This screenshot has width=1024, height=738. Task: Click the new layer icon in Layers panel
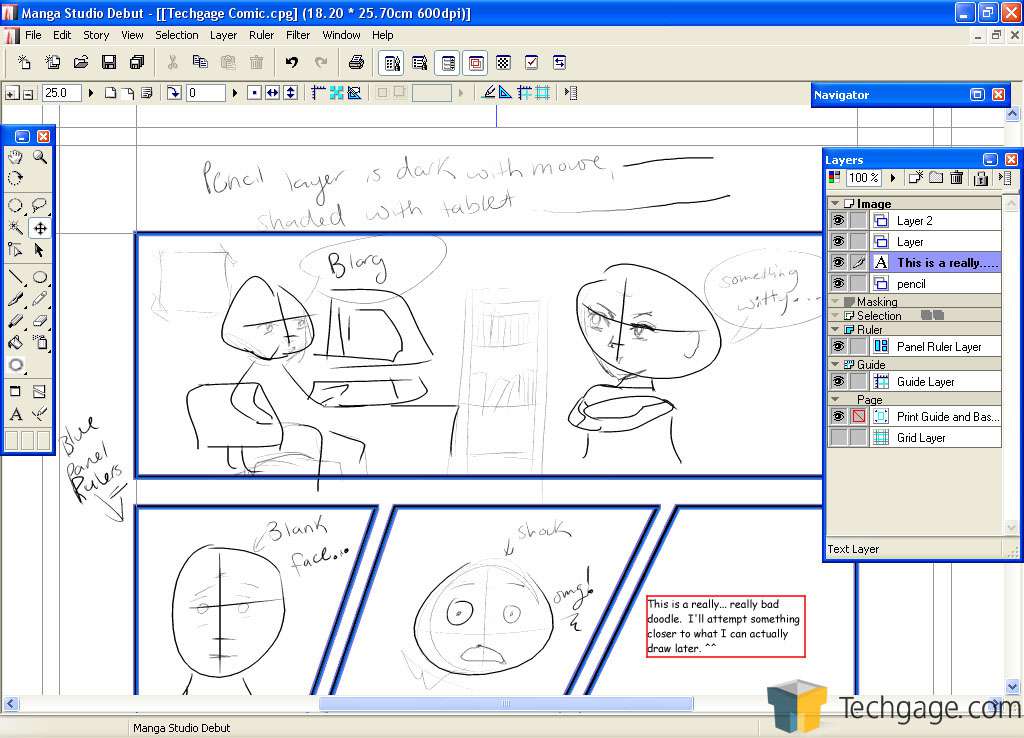(x=916, y=178)
